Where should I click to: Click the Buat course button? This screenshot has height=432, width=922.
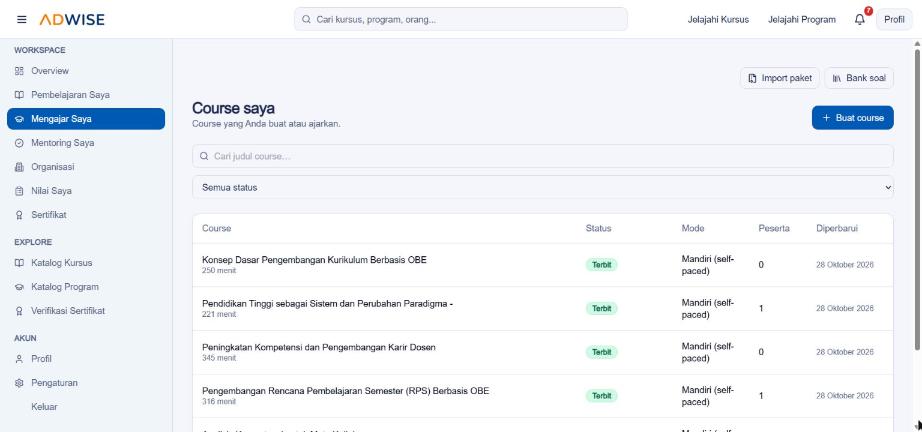(853, 118)
